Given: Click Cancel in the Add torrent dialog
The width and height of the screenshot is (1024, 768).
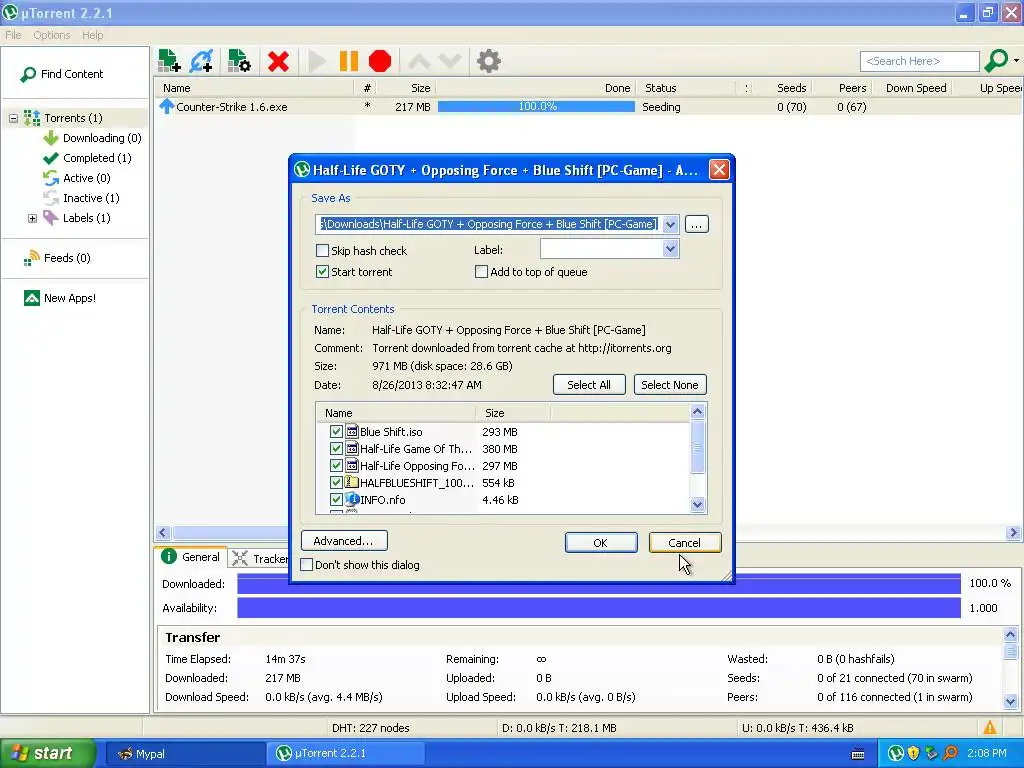Looking at the screenshot, I should [x=685, y=543].
